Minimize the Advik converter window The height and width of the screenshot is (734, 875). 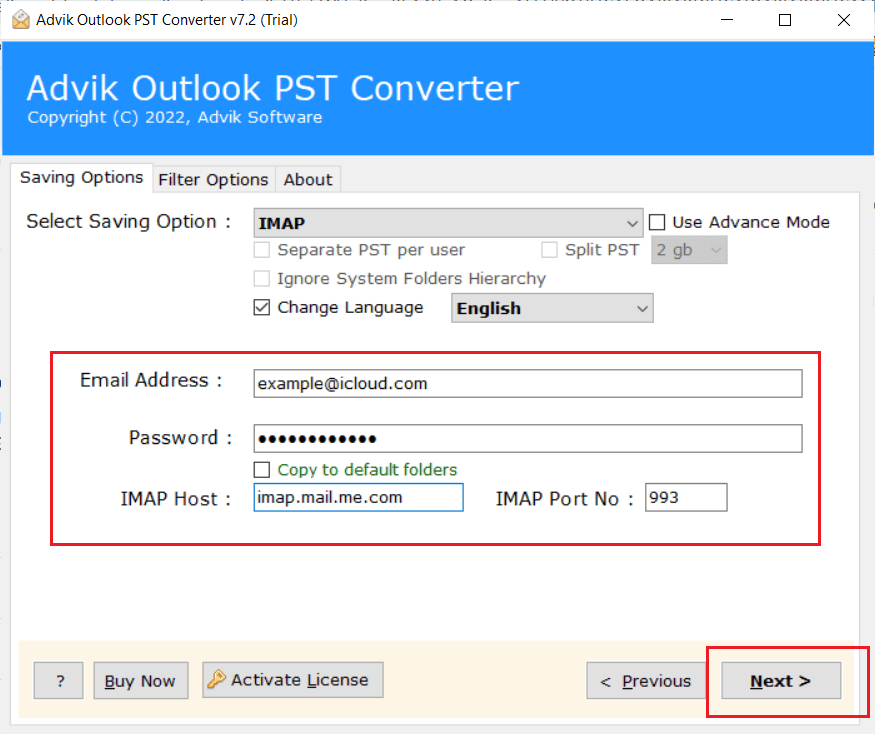point(727,20)
